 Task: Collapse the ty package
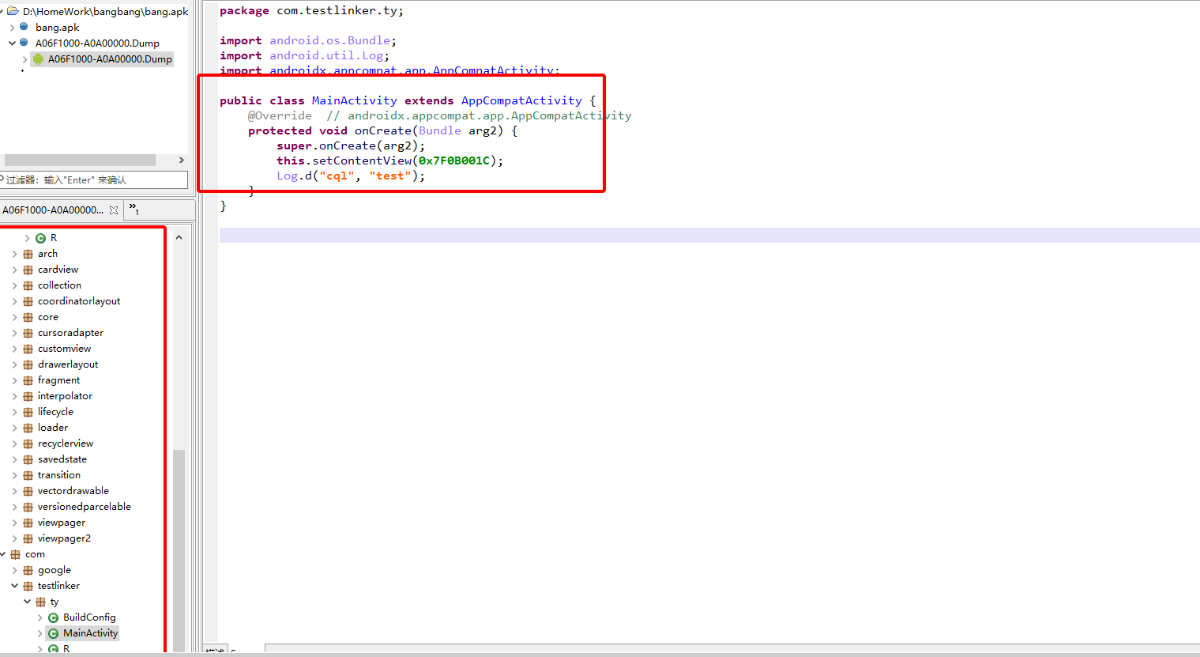click(x=27, y=602)
